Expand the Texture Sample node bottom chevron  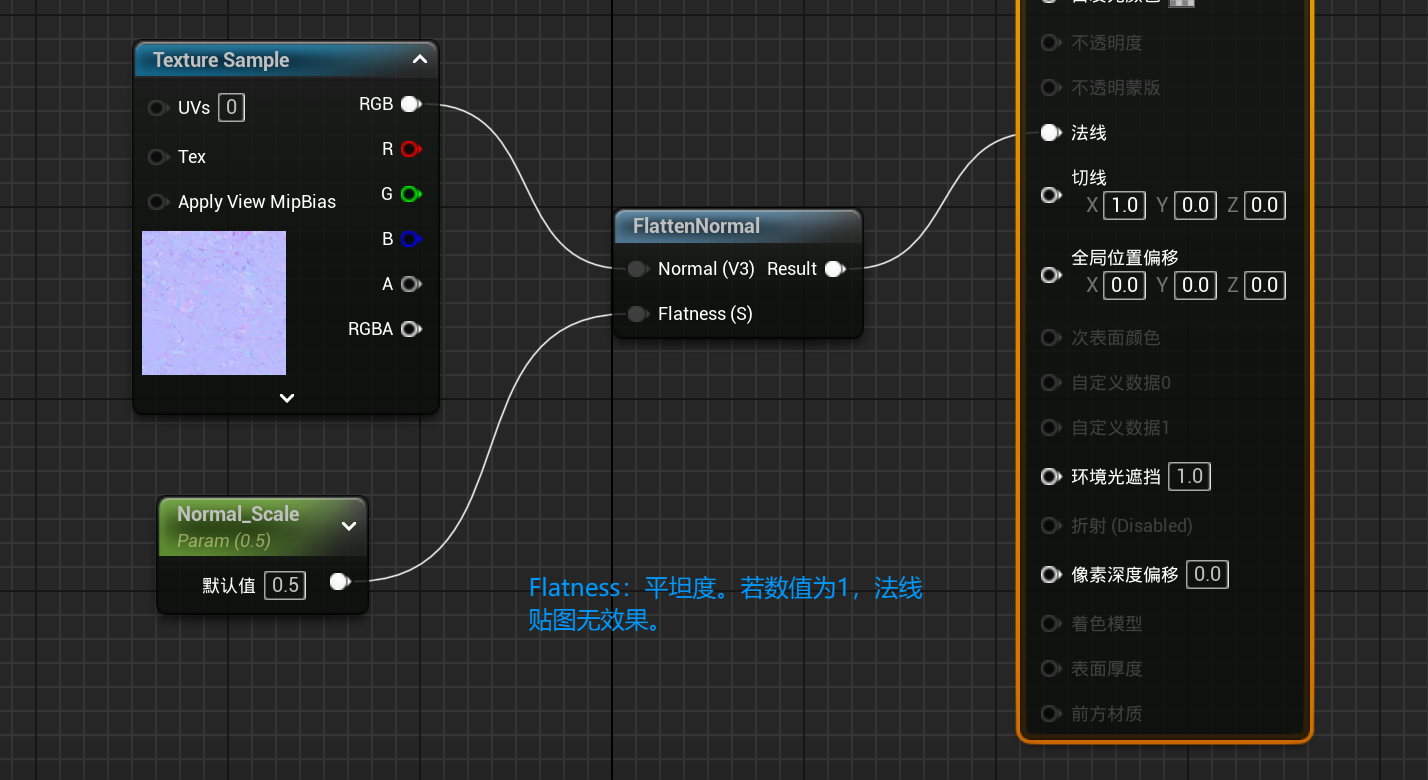click(287, 397)
